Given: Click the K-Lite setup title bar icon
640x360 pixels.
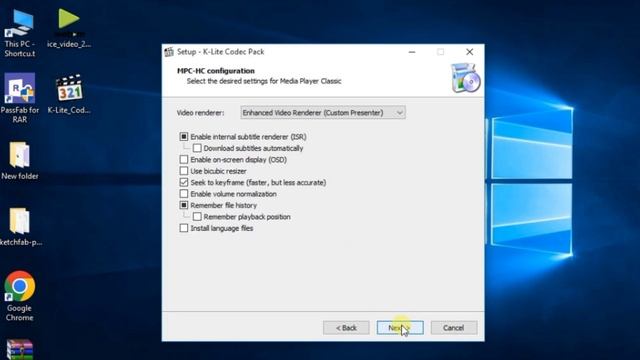Looking at the screenshot, I should (169, 52).
